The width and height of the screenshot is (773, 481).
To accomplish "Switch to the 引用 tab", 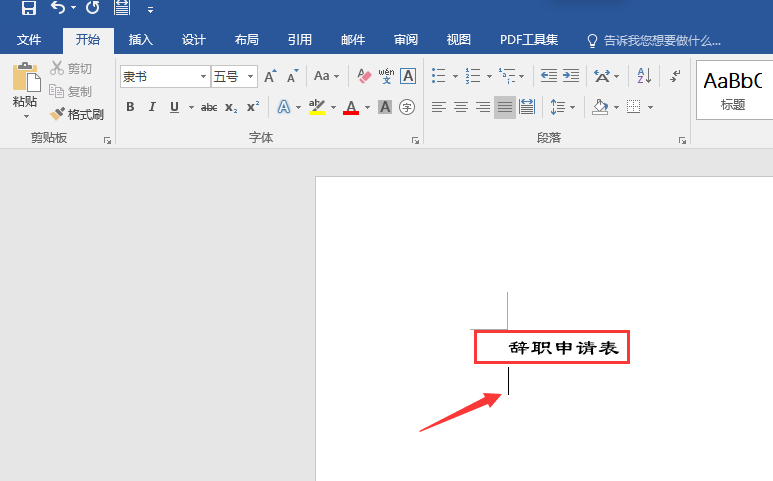I will [300, 40].
